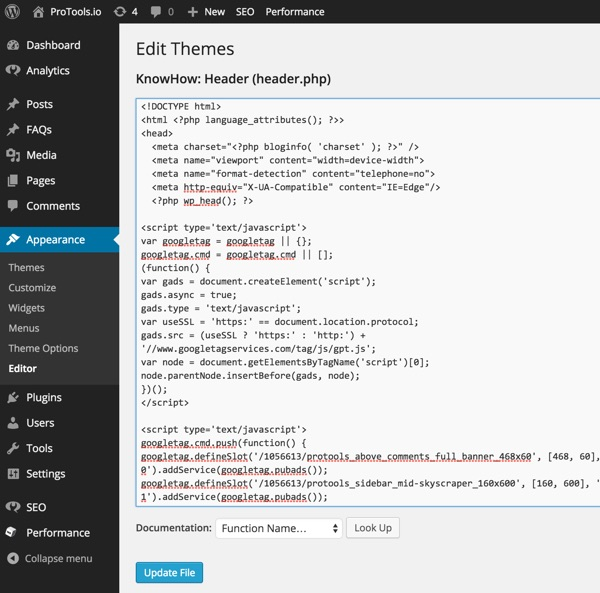Click the KnowHow: Header (header.php) title
600x593 pixels.
click(x=233, y=79)
